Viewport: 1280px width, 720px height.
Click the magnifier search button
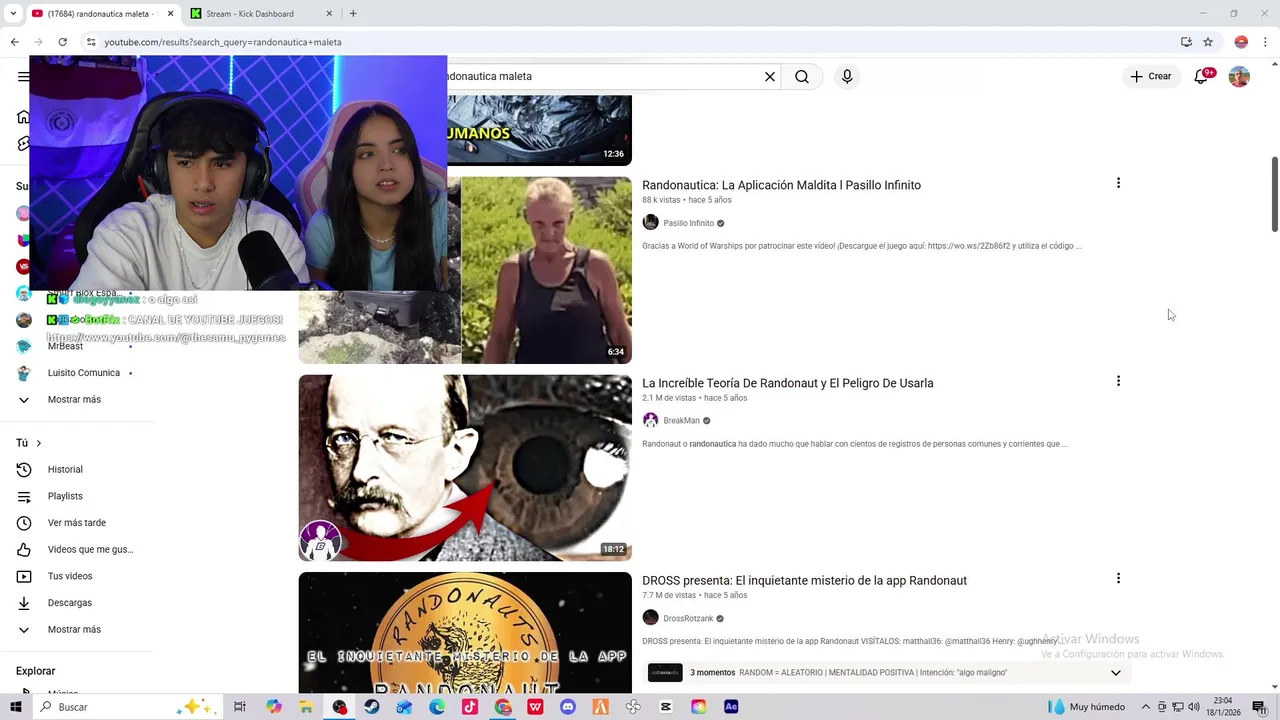[802, 76]
